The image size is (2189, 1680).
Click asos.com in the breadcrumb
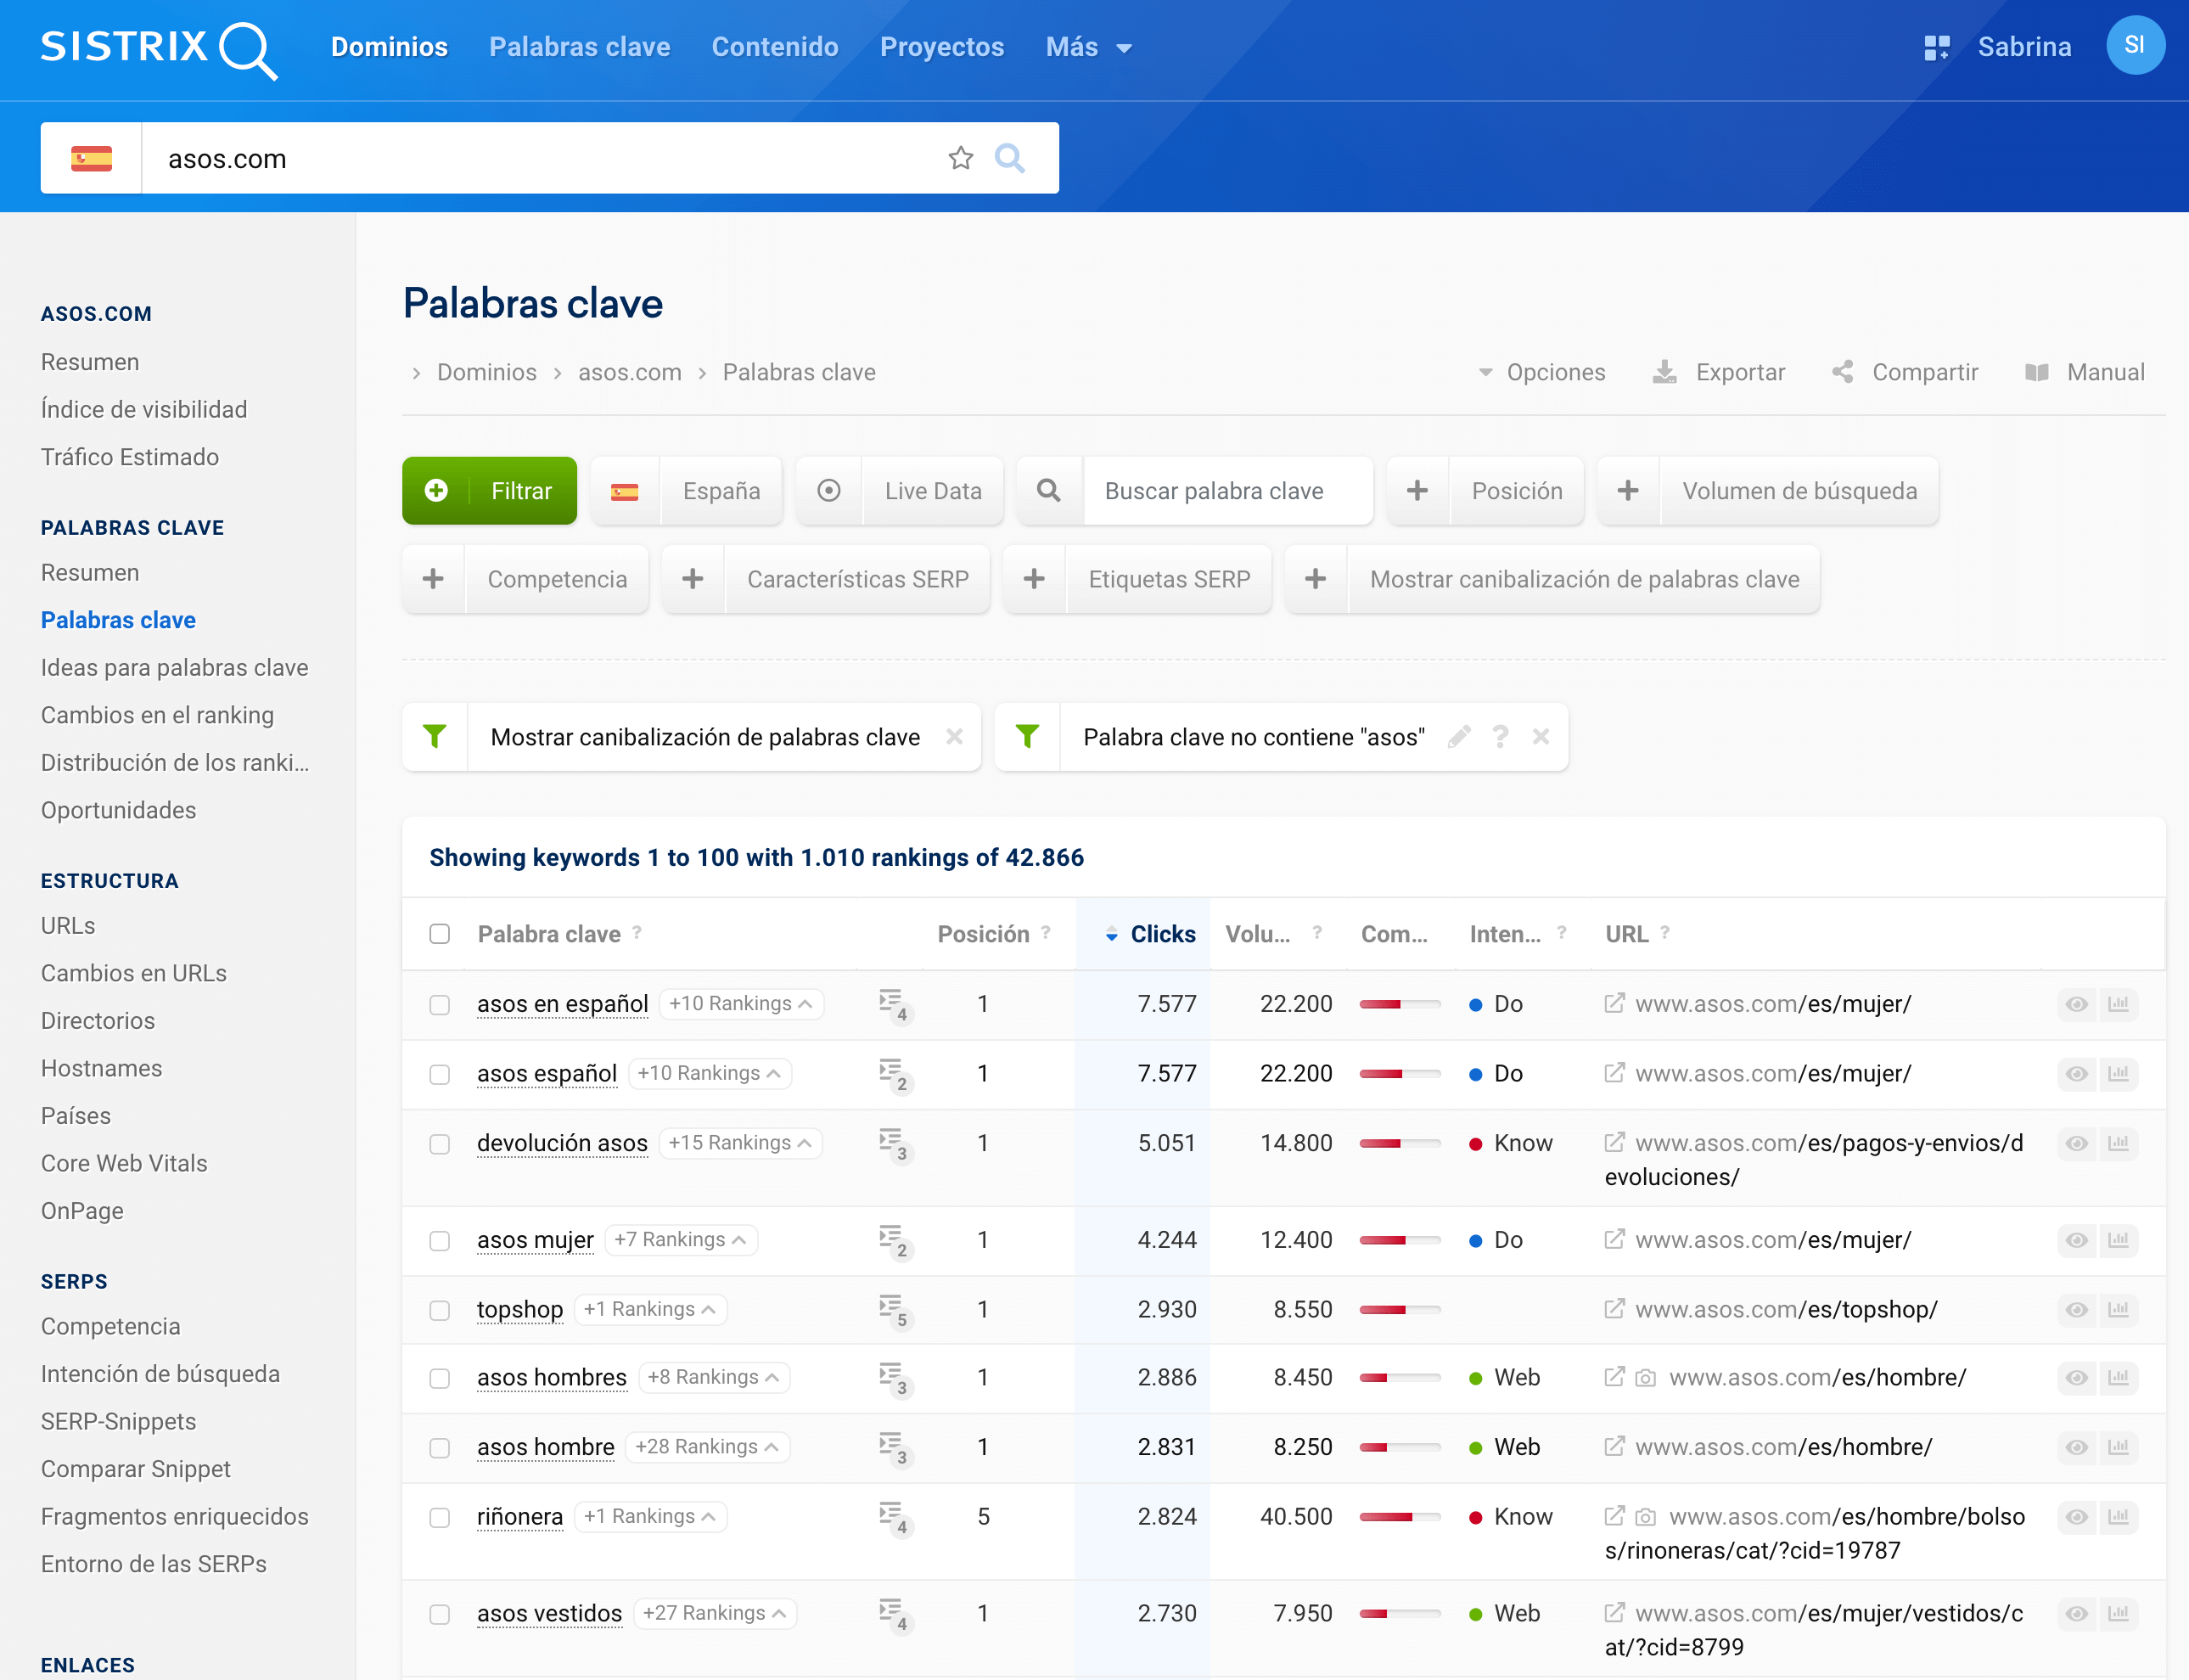point(630,372)
